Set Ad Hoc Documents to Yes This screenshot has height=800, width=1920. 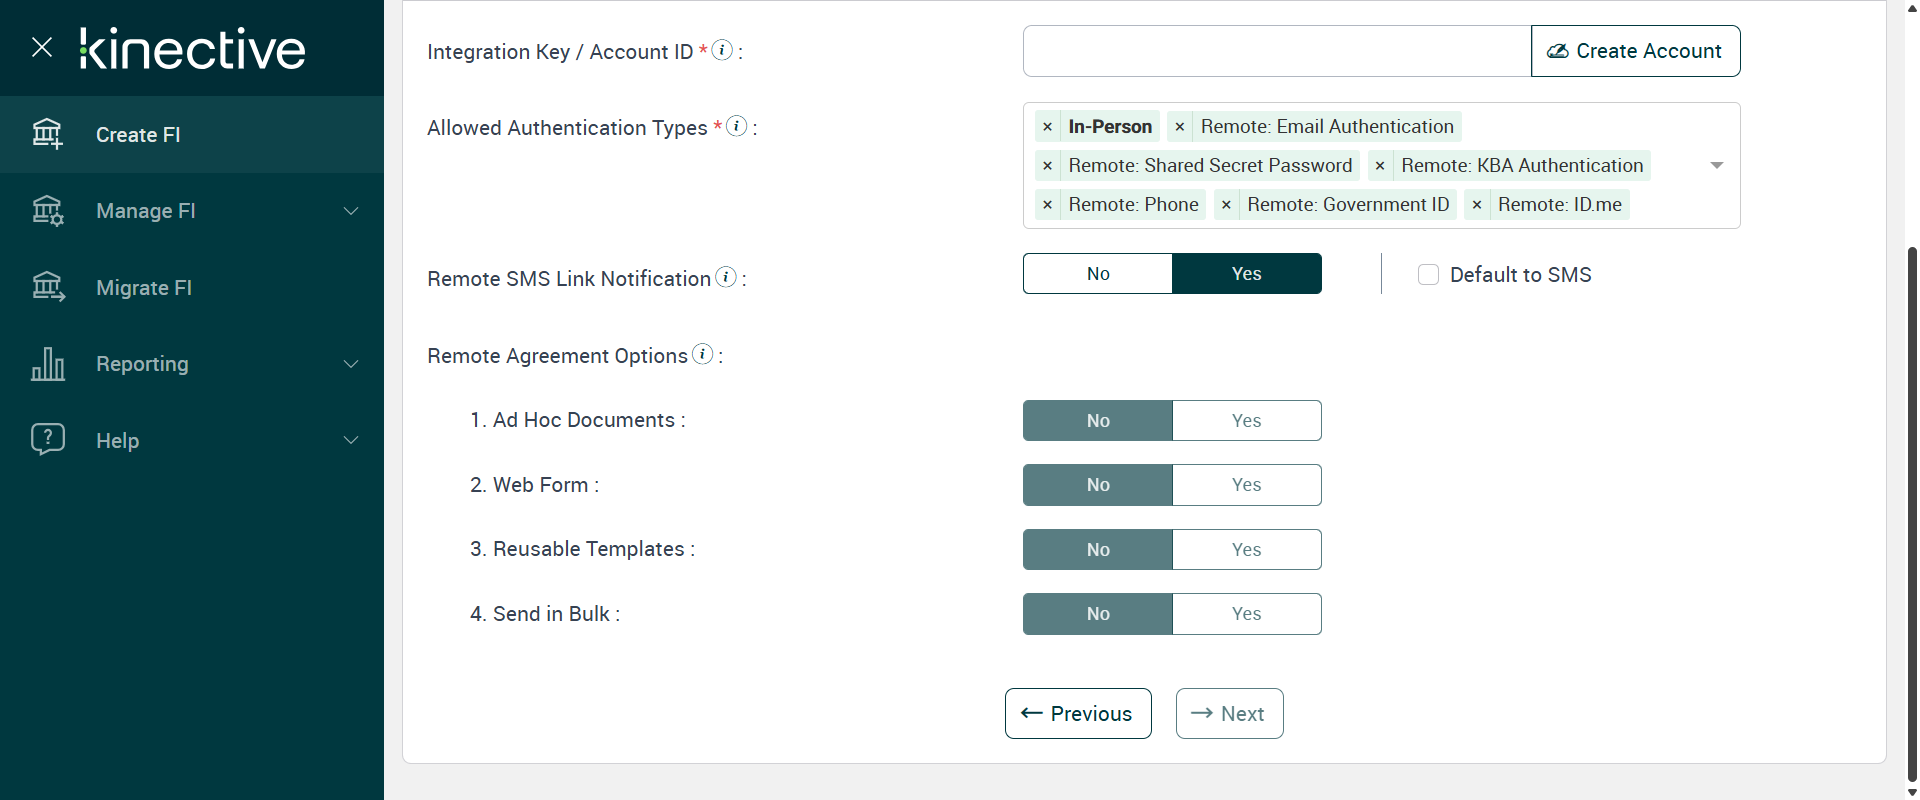(1246, 421)
